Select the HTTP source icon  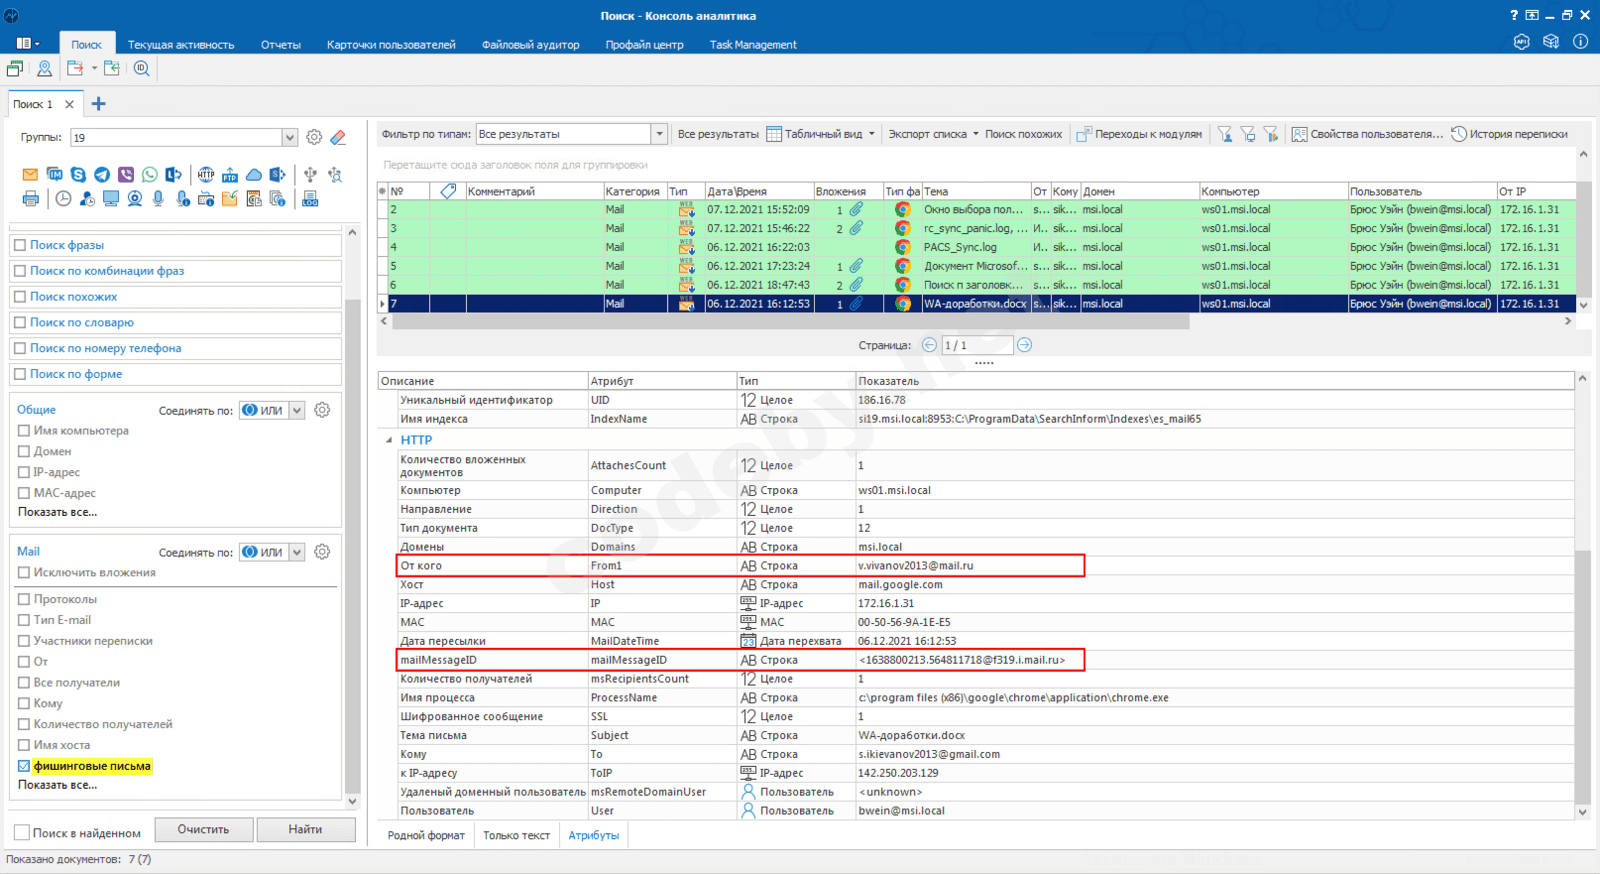pos(206,175)
